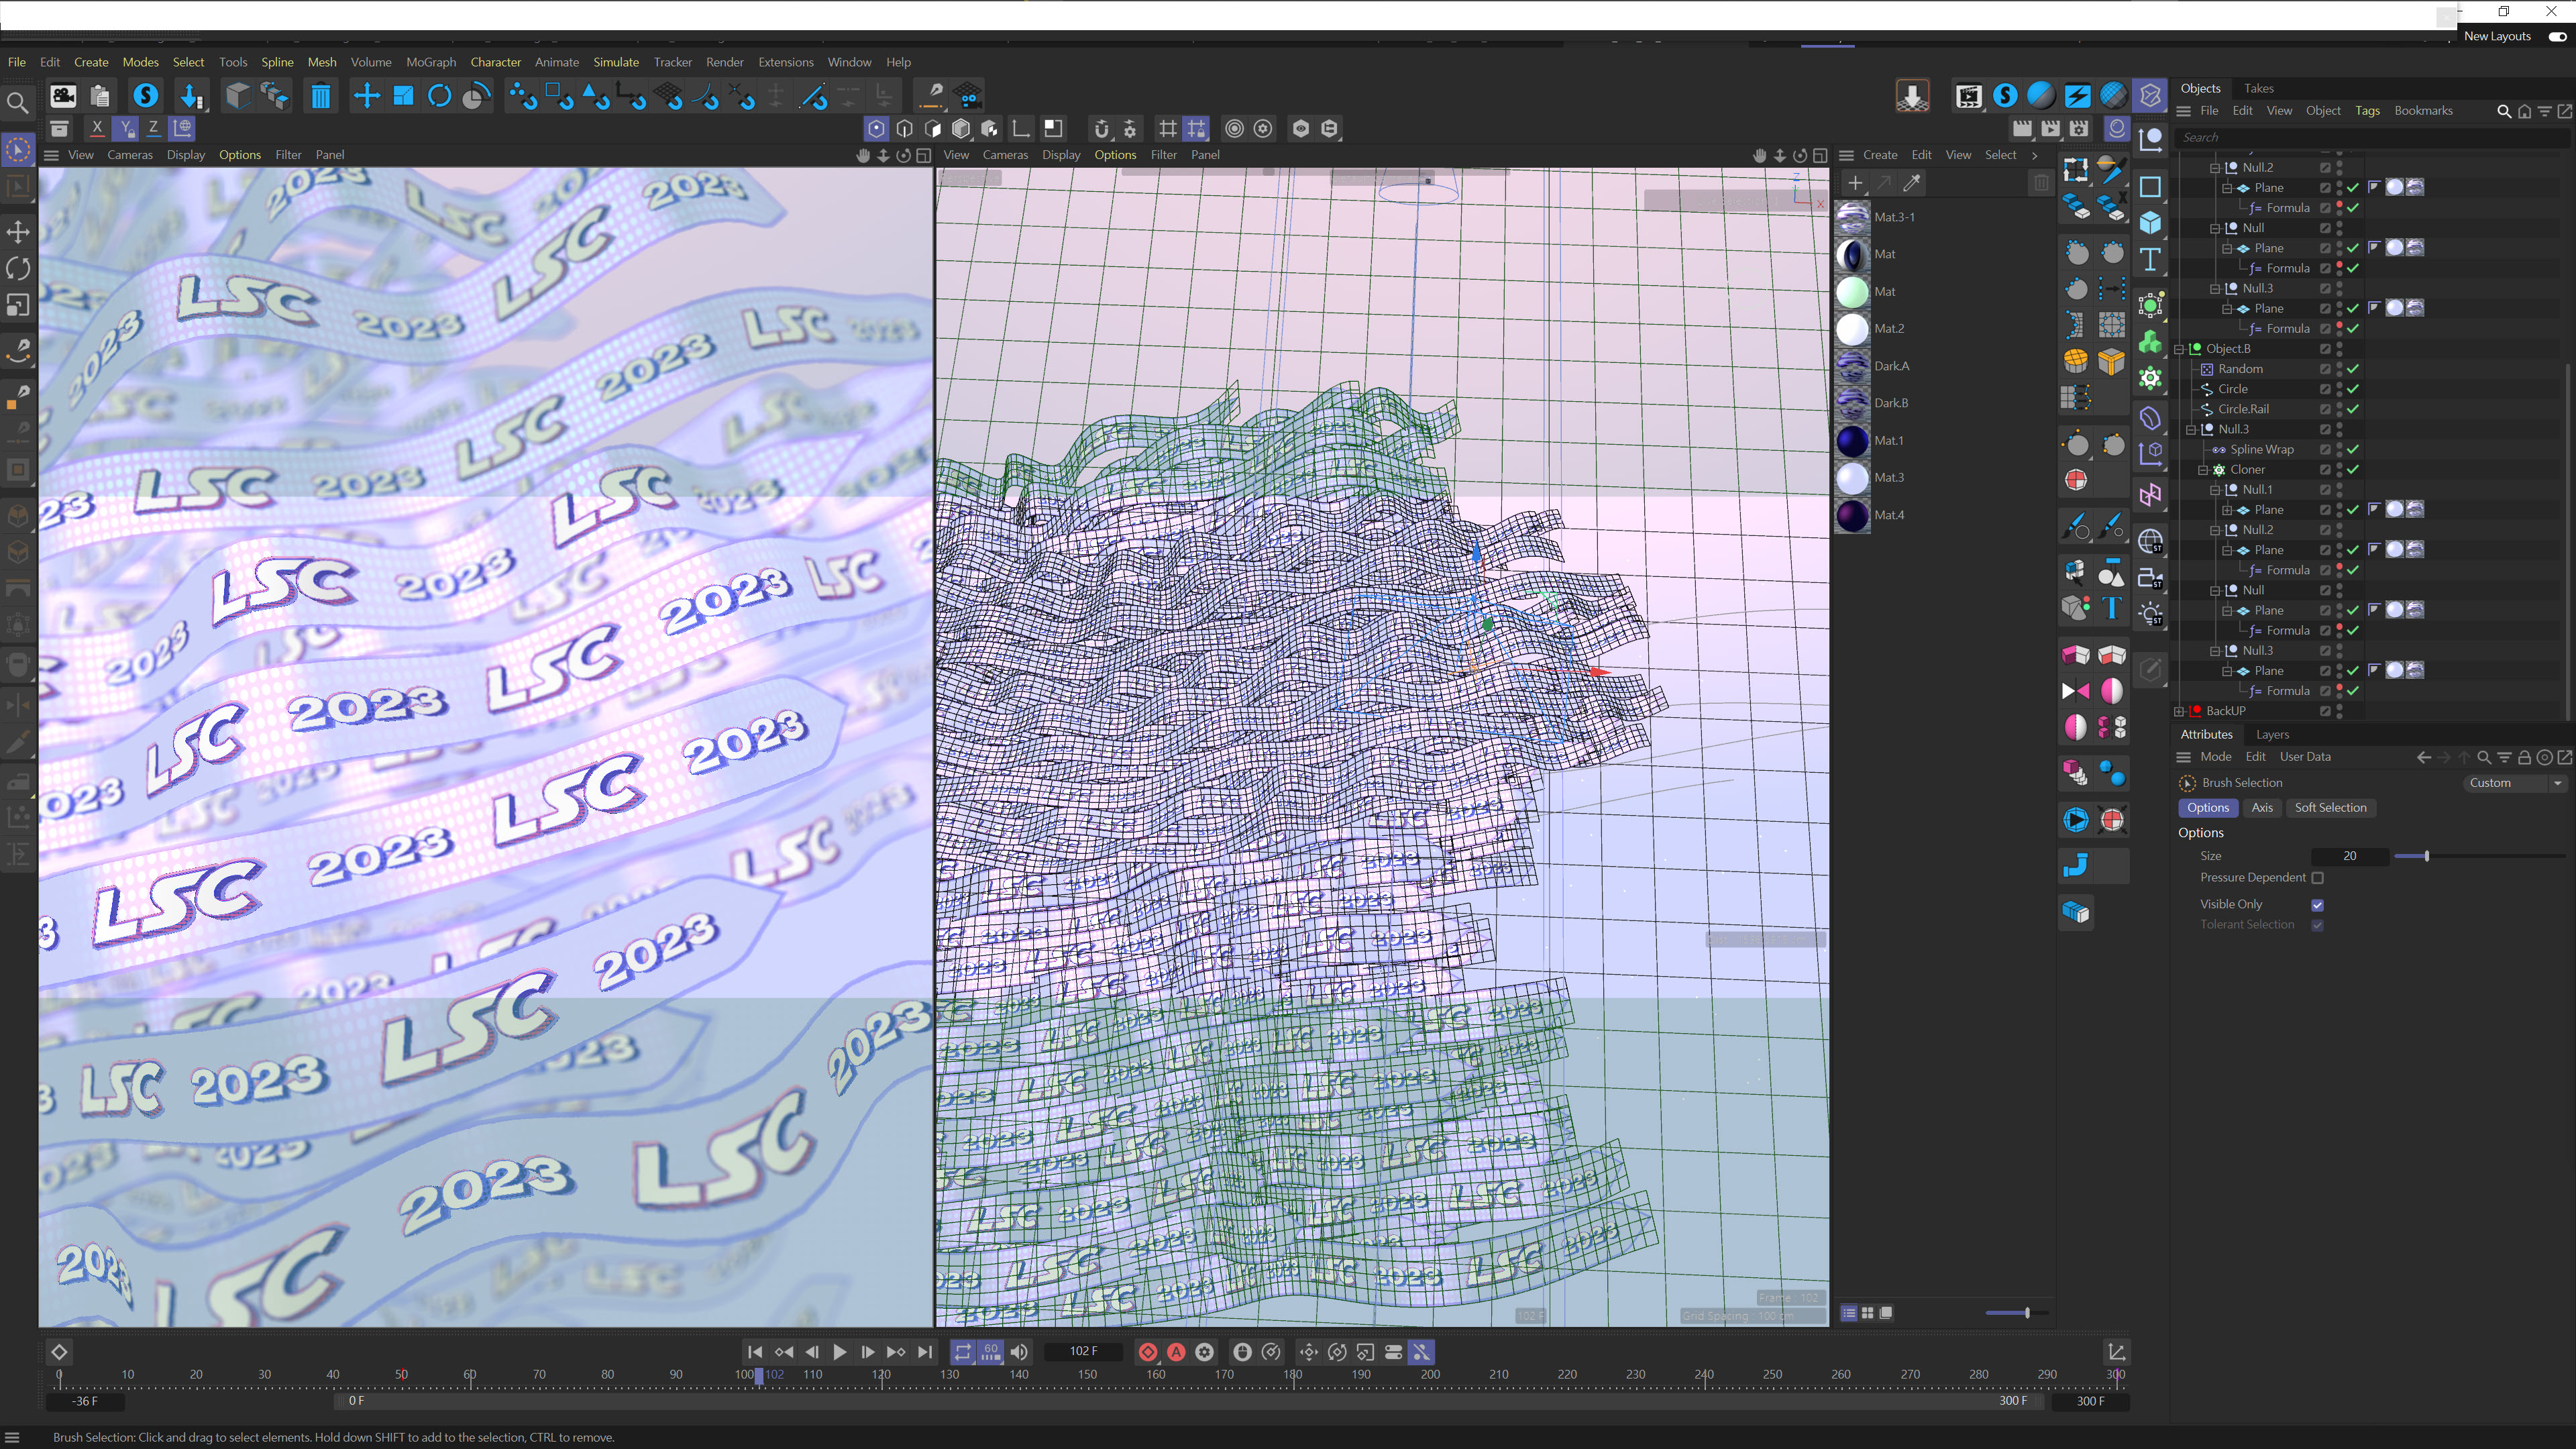Adjust the brush Size slider
The width and height of the screenshot is (2576, 1449).
(x=2426, y=856)
